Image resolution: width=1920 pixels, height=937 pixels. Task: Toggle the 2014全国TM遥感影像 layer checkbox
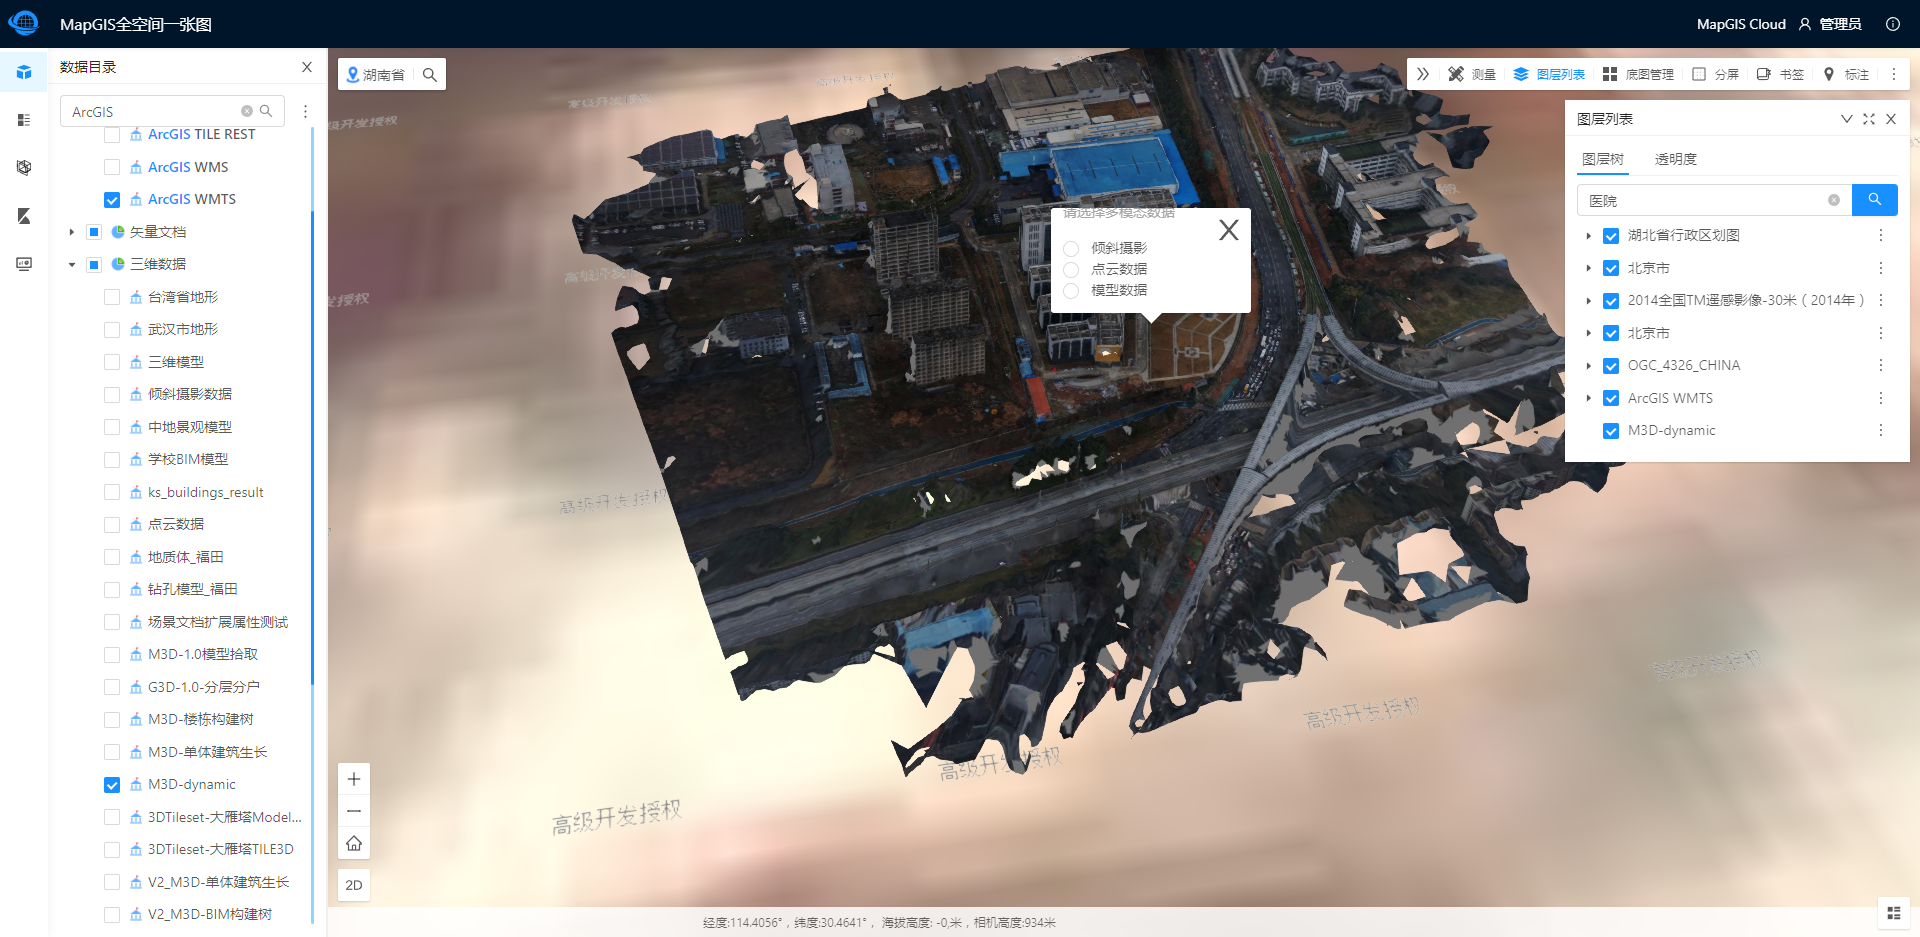click(x=1611, y=301)
